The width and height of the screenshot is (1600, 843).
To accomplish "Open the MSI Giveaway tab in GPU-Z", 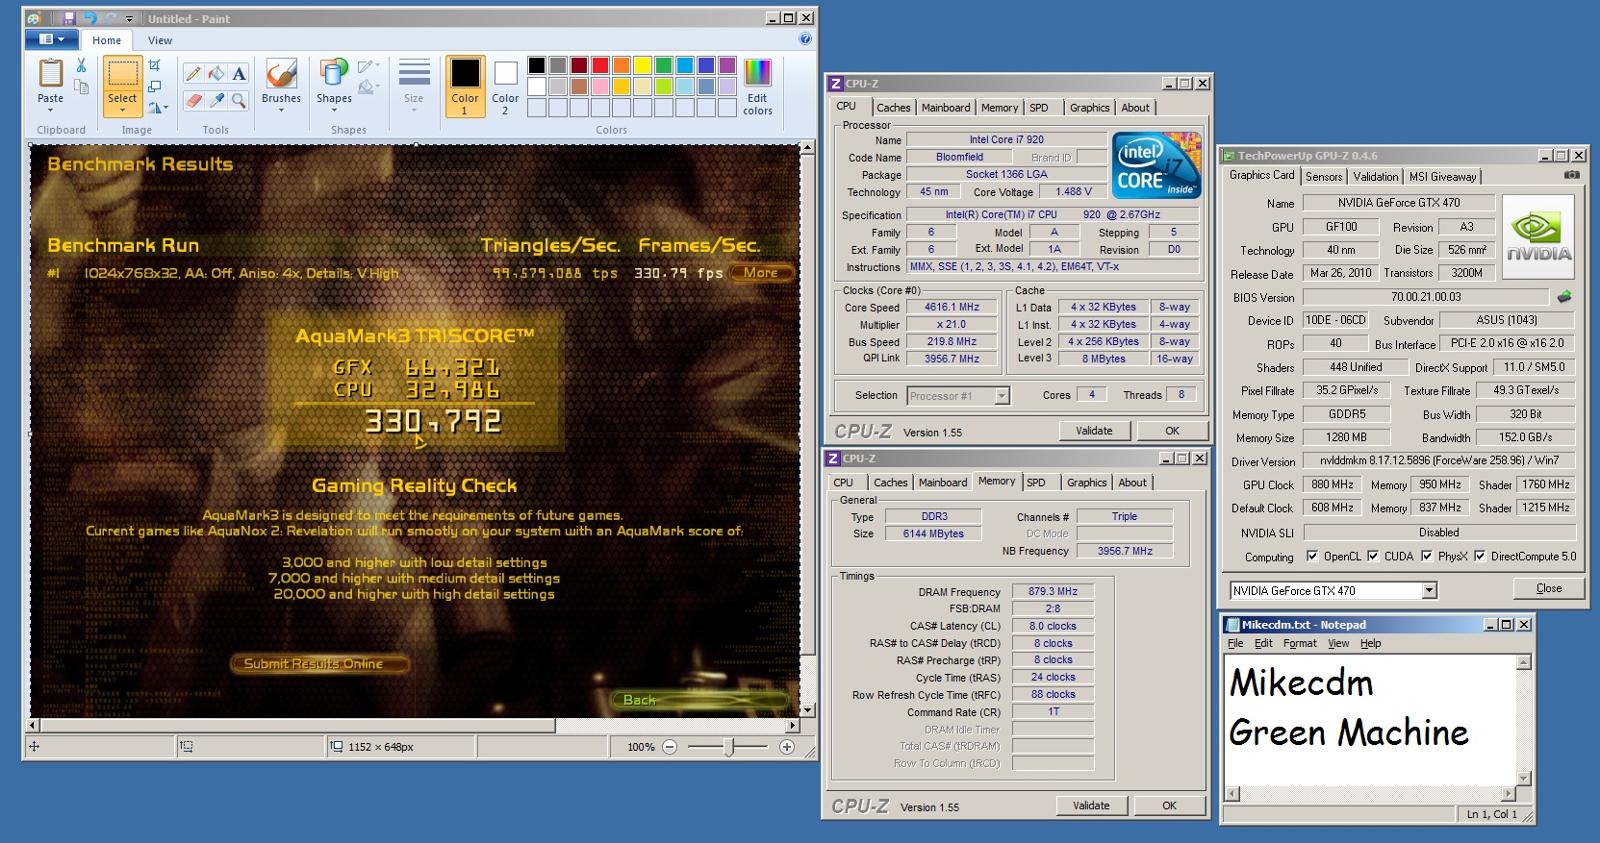I will [1442, 177].
